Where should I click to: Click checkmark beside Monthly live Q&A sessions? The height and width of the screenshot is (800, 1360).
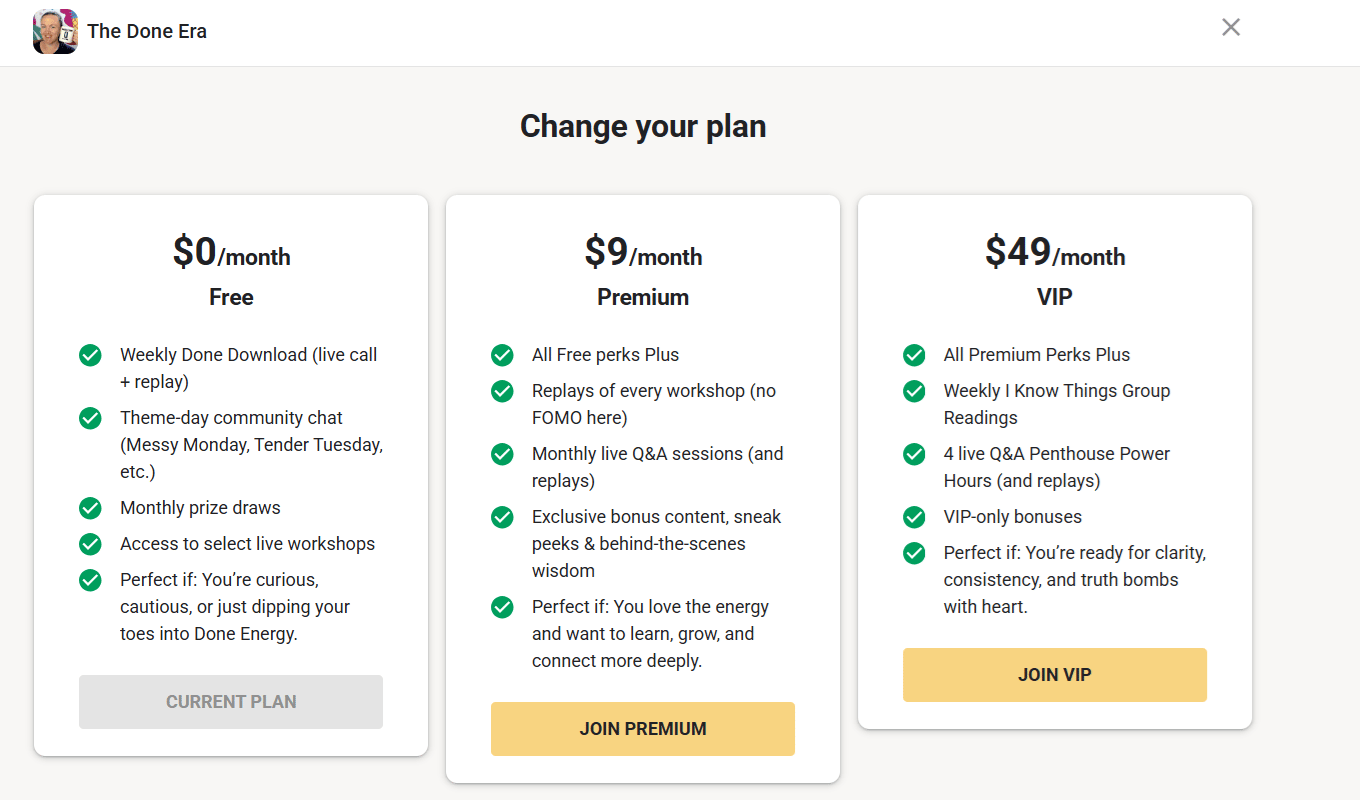502,454
